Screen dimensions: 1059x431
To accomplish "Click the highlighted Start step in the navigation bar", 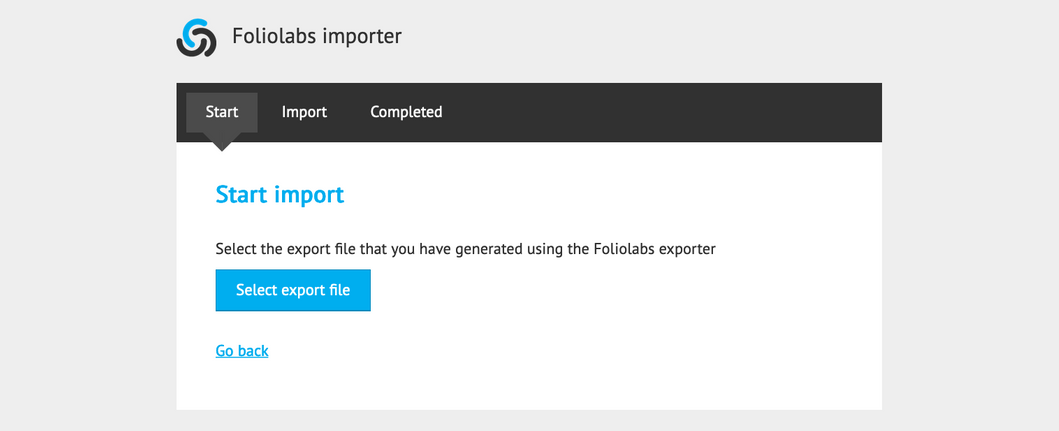I will (x=222, y=112).
